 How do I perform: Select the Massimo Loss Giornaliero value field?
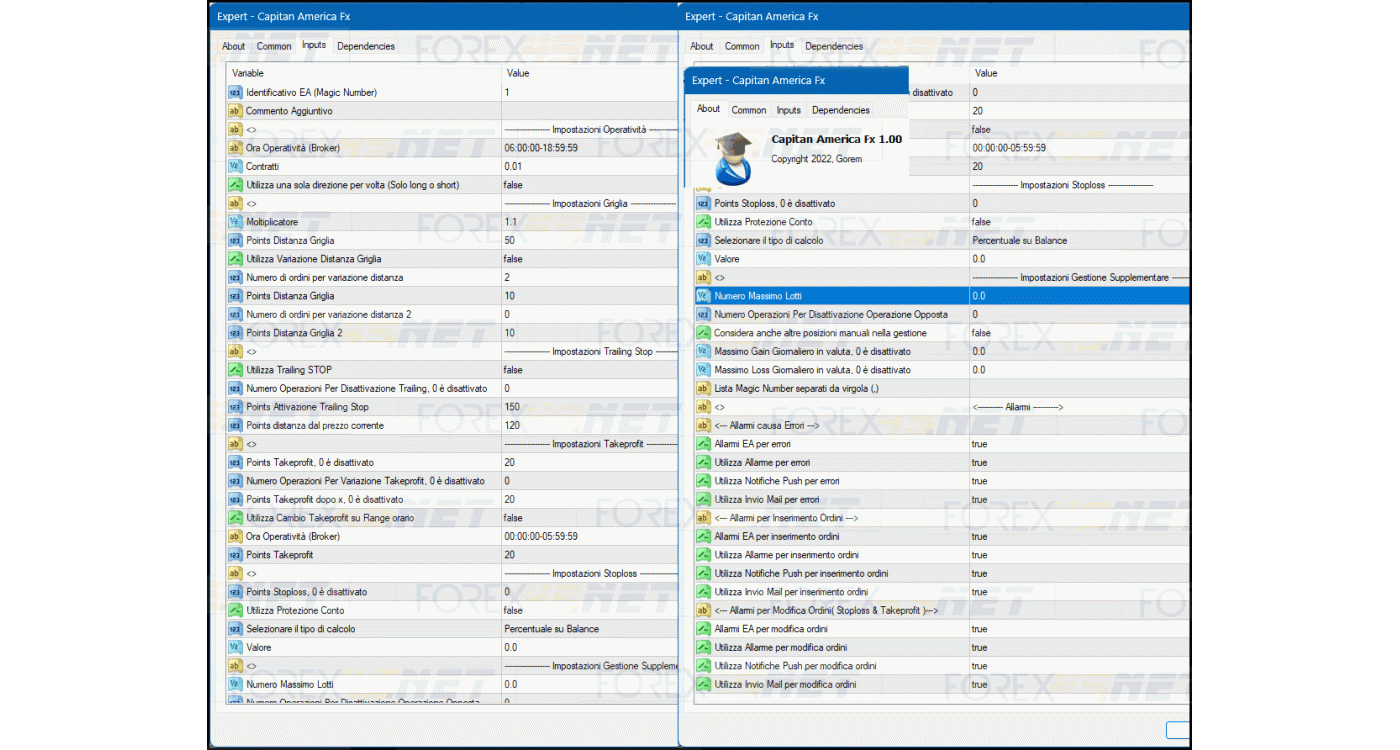(979, 370)
